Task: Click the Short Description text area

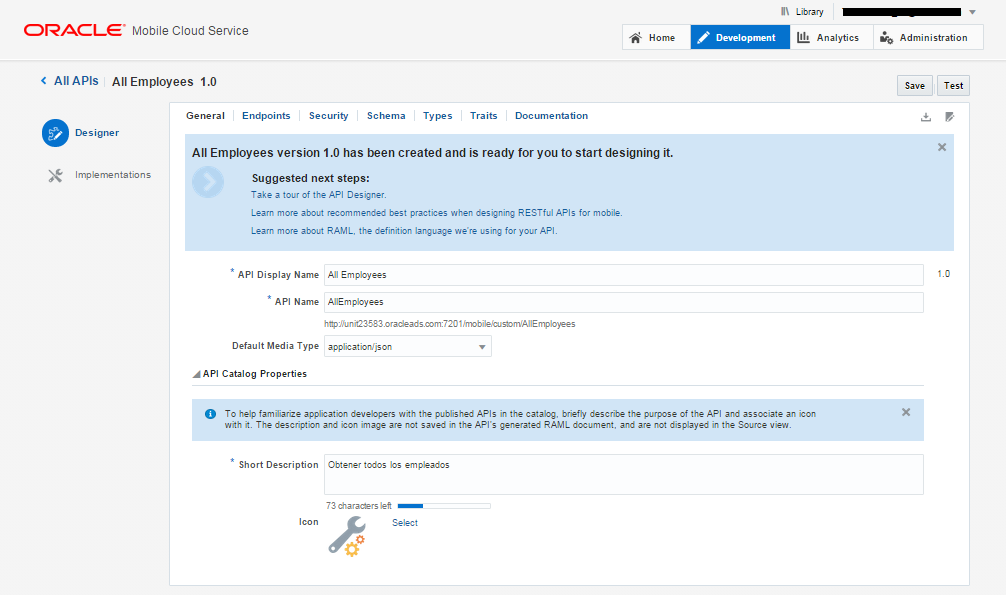Action: click(624, 474)
